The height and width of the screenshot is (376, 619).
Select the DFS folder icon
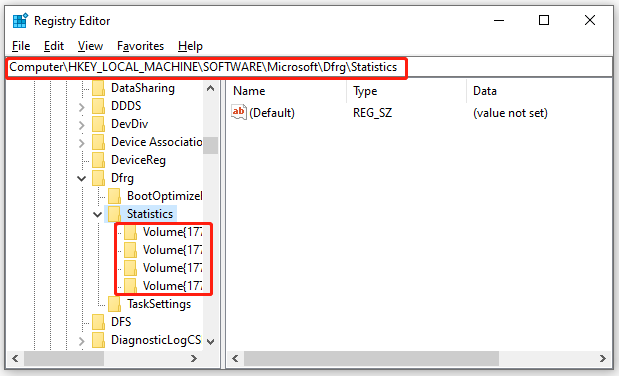tap(98, 322)
